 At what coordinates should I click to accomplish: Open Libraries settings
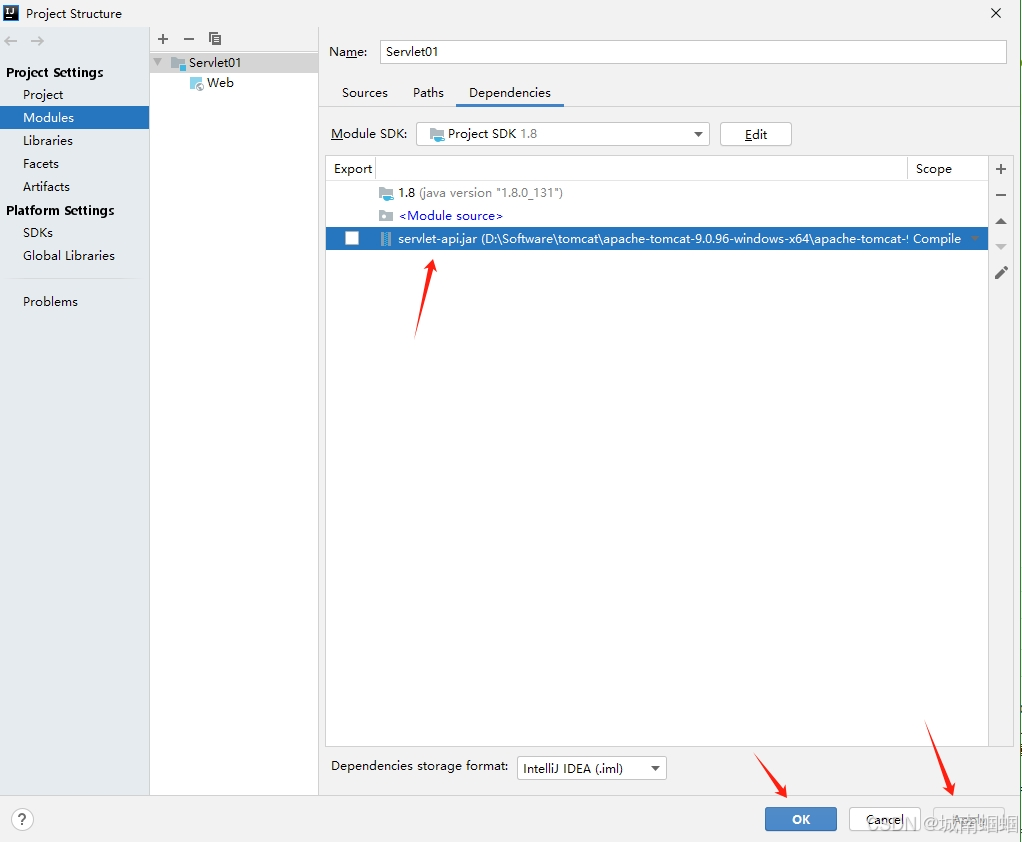pos(48,141)
